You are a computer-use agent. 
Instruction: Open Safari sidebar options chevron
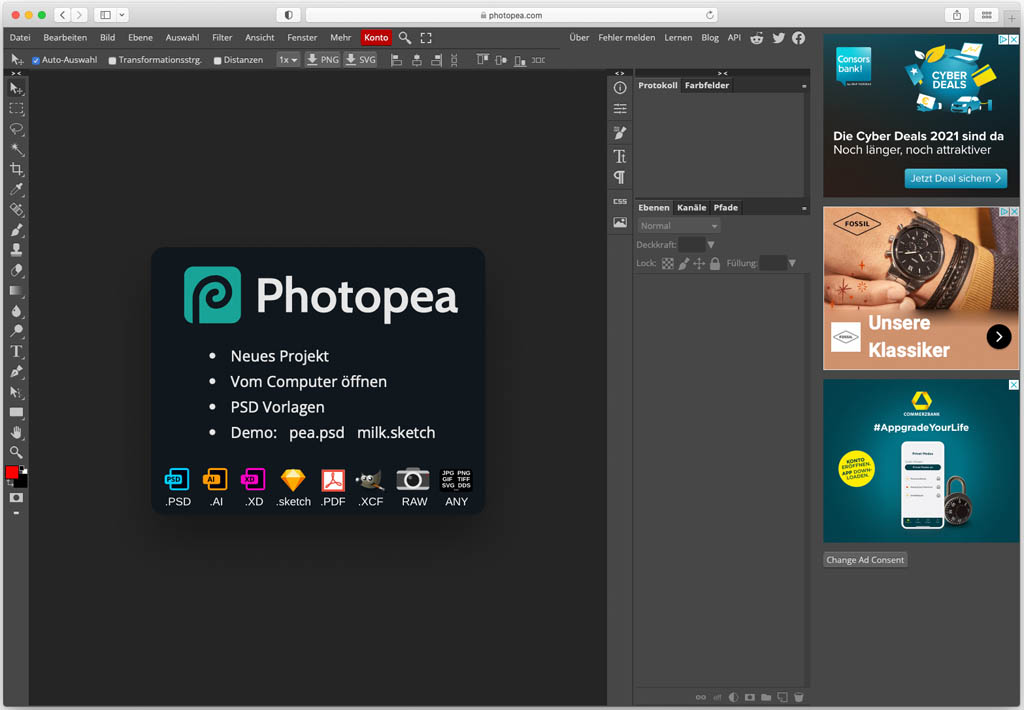pos(122,14)
